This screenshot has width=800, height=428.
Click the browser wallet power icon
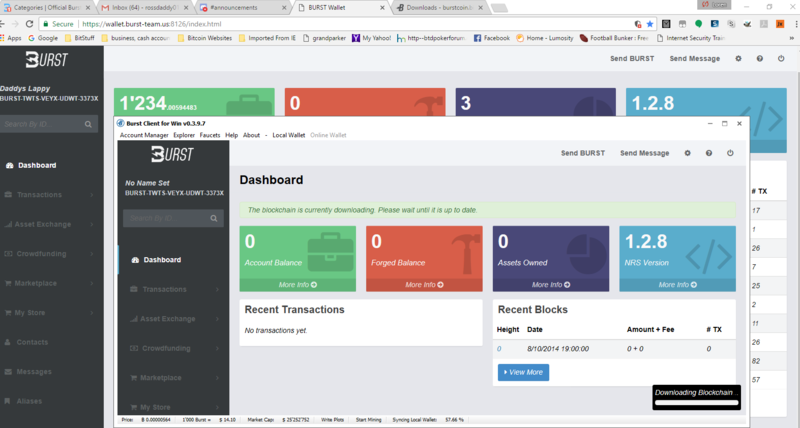pos(782,59)
